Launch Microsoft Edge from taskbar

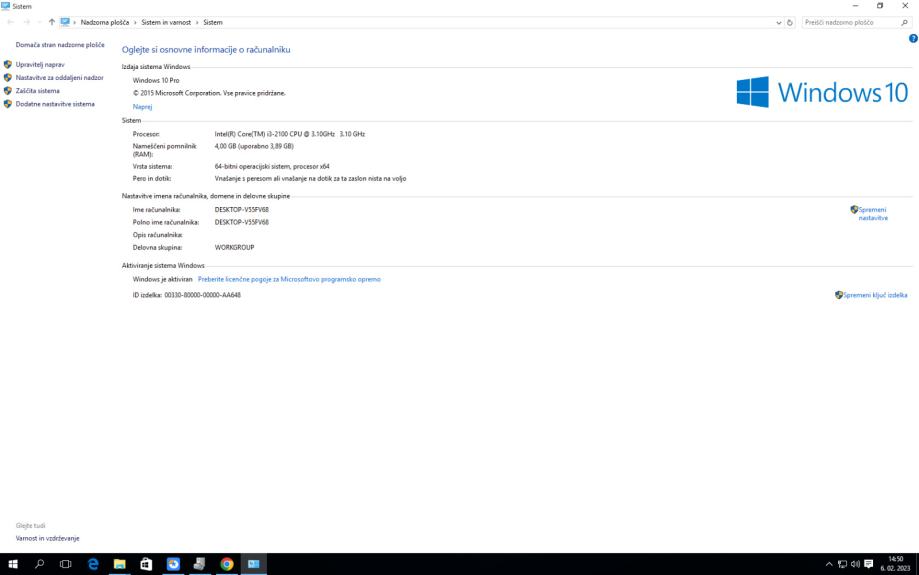[93, 564]
